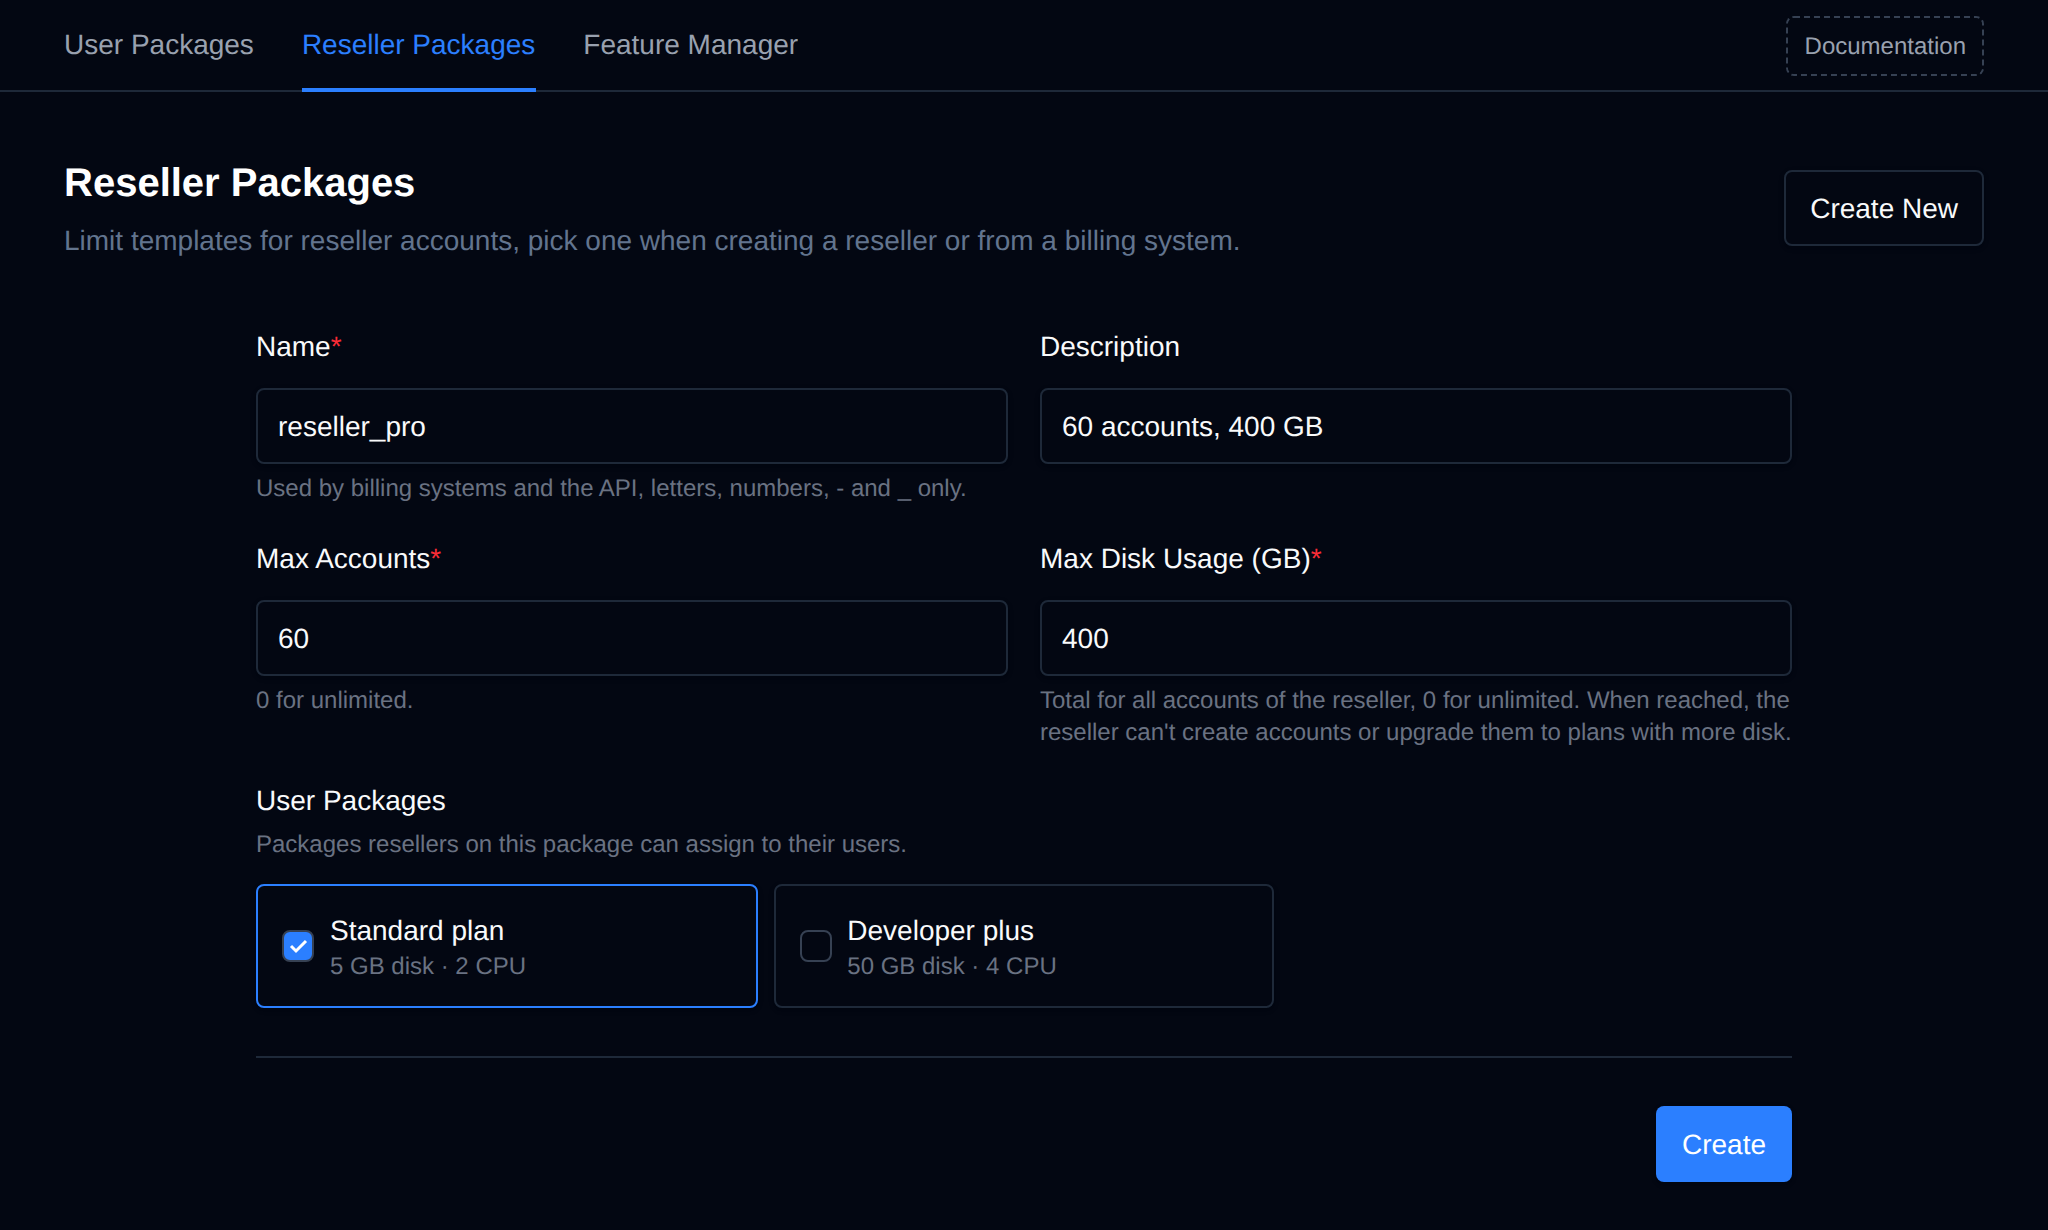
Task: Click the '0 for unlimited.' hint text
Action: 334,700
